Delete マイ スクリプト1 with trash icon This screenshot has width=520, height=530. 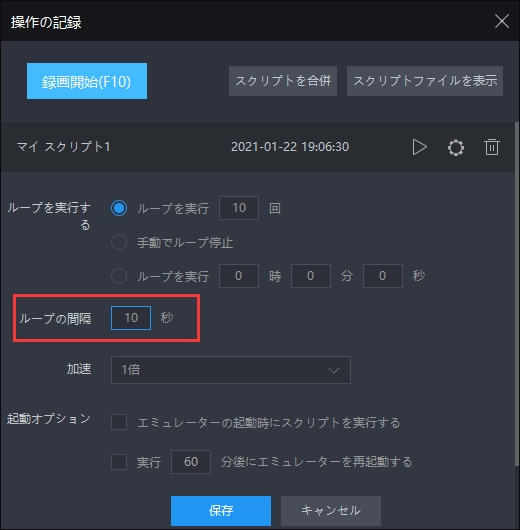492,147
